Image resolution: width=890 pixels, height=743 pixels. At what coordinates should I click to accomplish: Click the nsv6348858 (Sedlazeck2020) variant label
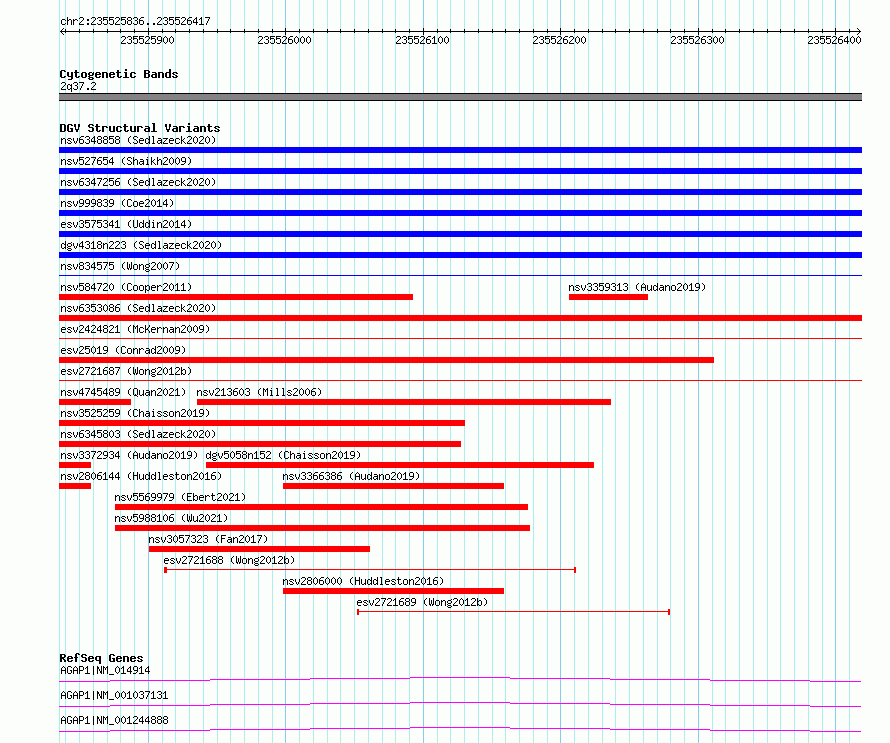pyautogui.click(x=138, y=140)
